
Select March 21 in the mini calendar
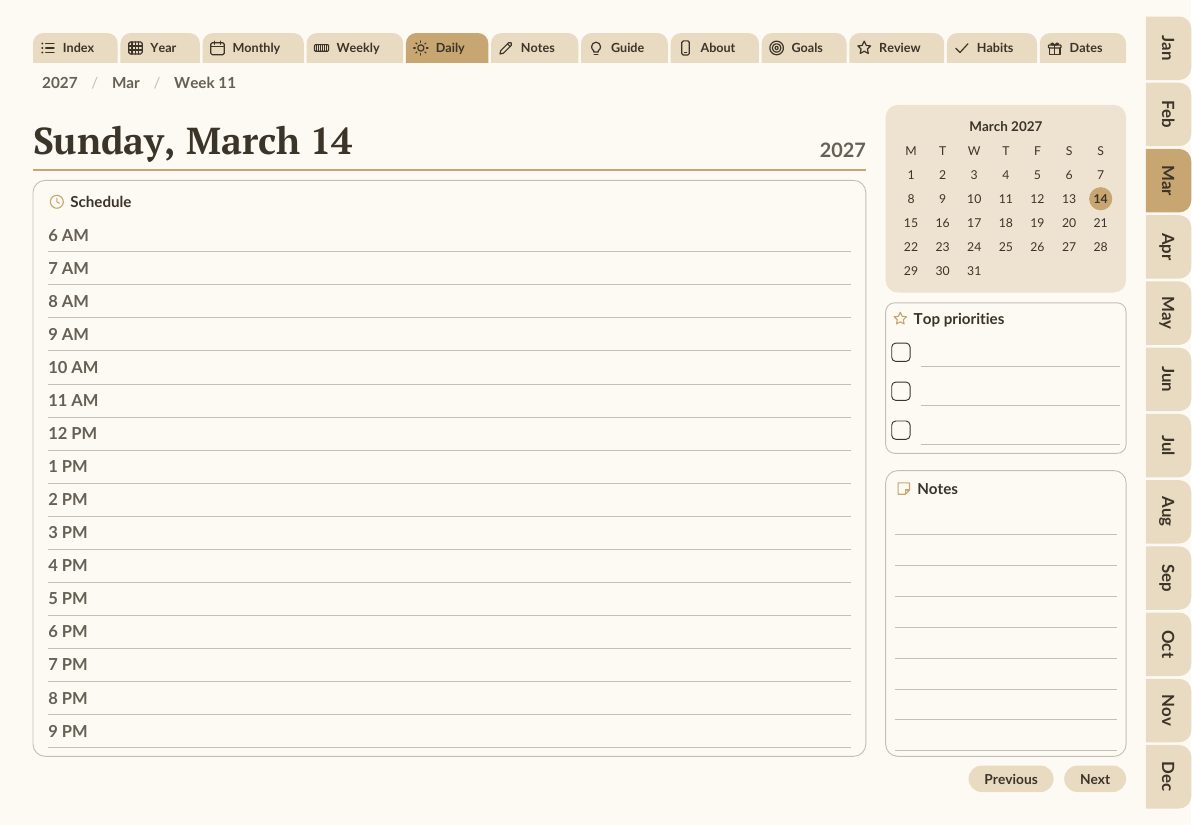pyautogui.click(x=1100, y=223)
